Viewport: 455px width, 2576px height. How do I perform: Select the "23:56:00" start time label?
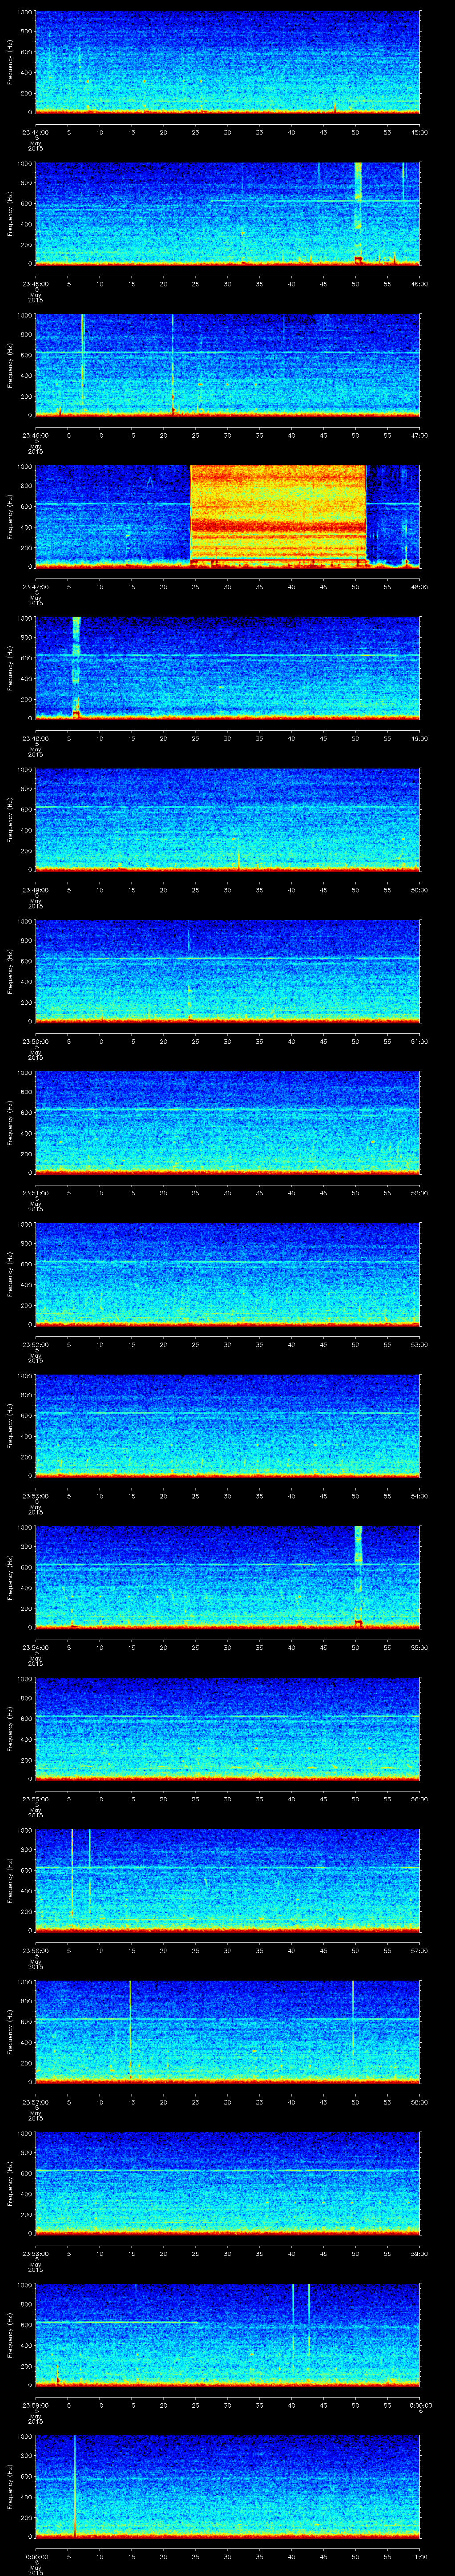(35, 1950)
